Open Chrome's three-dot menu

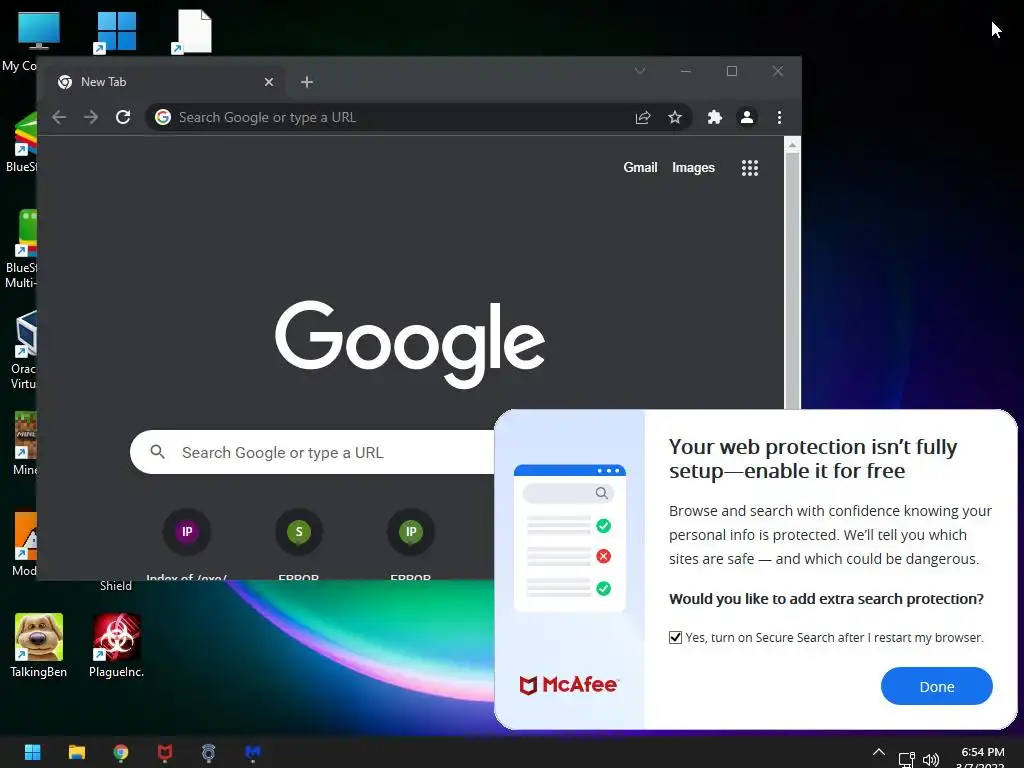(779, 118)
